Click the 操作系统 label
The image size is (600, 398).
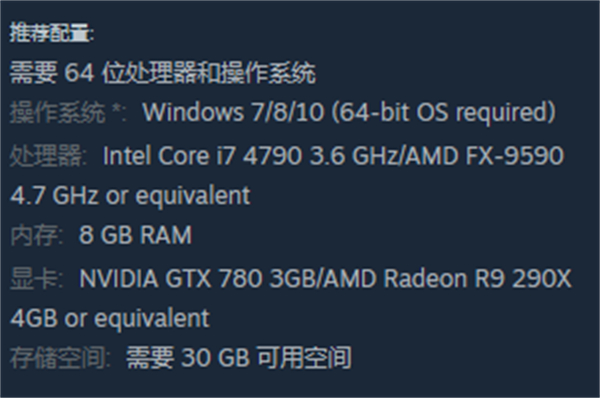point(57,113)
